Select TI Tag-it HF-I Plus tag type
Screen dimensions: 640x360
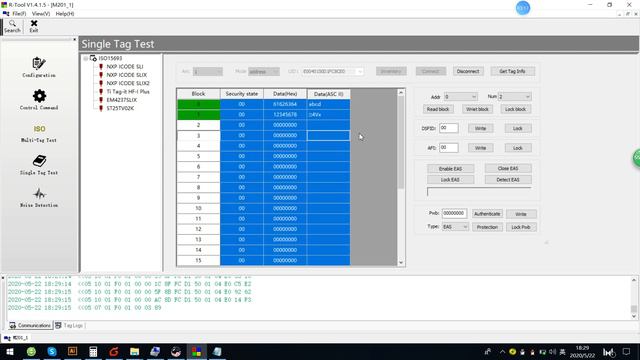[128, 92]
